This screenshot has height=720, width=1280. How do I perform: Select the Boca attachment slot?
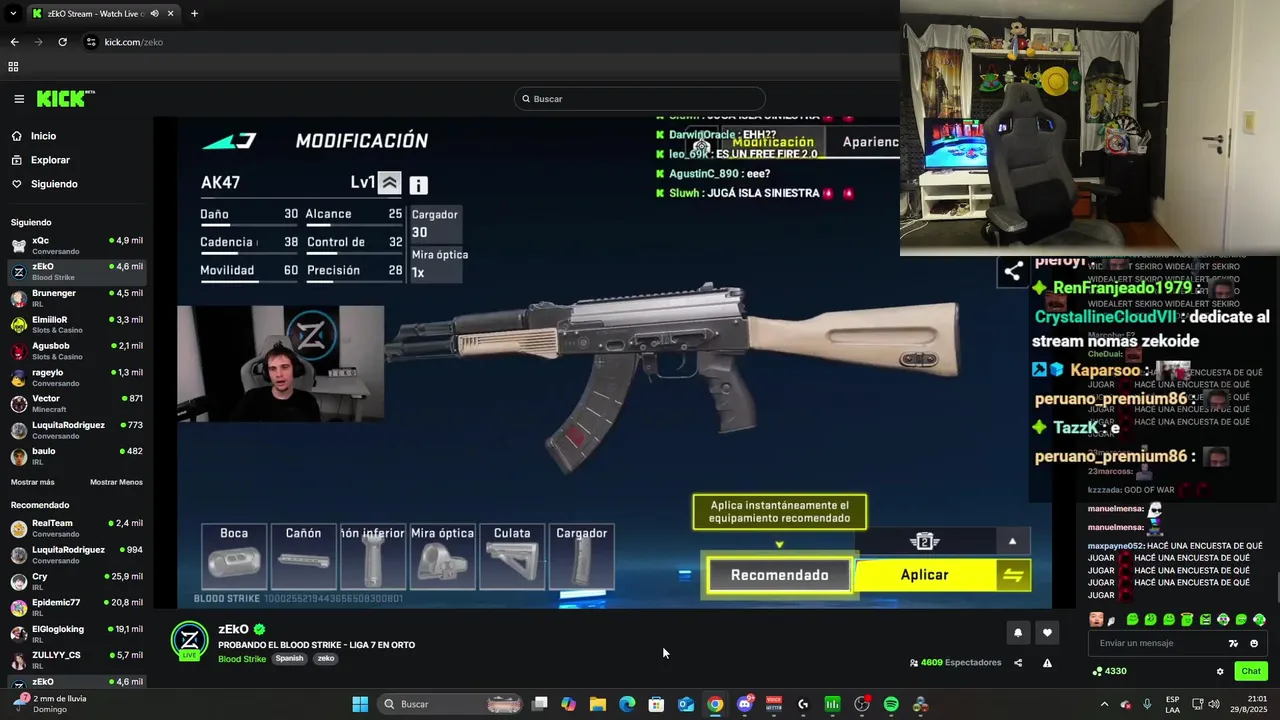coord(234,557)
